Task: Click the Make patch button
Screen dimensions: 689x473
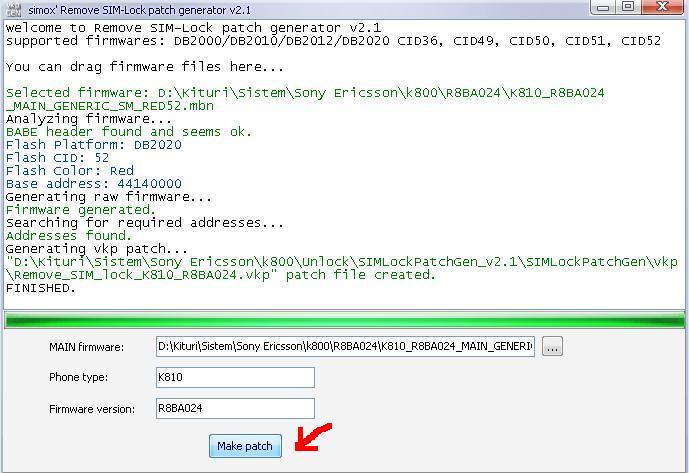Action: [x=245, y=446]
